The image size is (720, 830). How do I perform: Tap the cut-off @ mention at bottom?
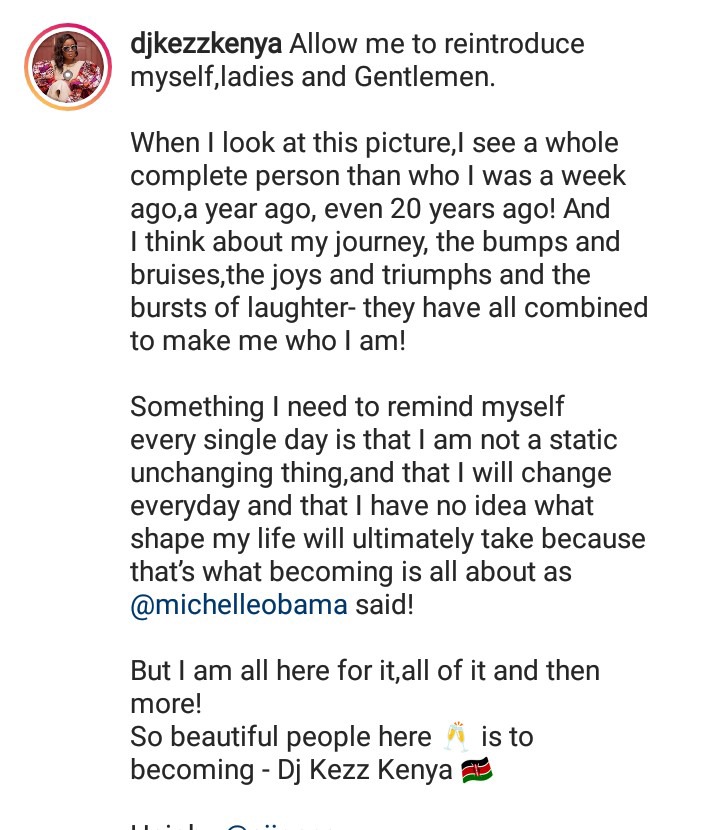279,826
